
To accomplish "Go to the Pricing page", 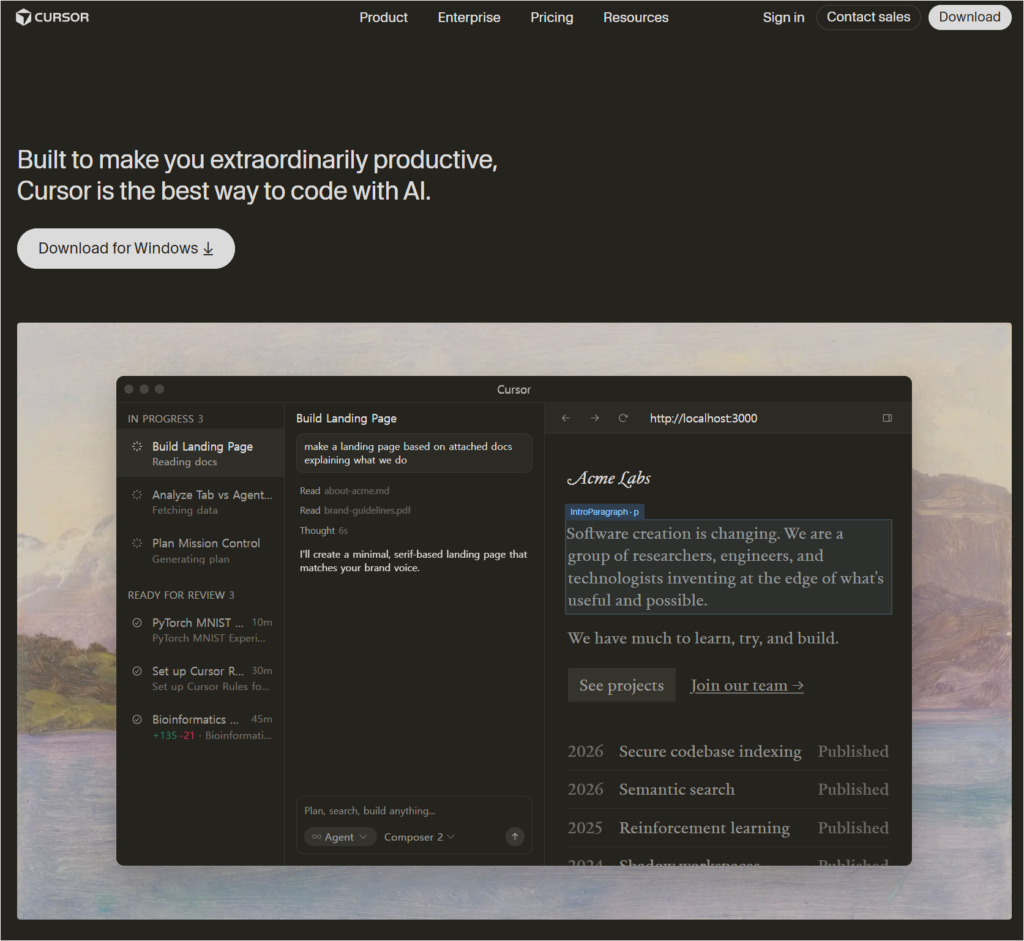I will click(552, 17).
